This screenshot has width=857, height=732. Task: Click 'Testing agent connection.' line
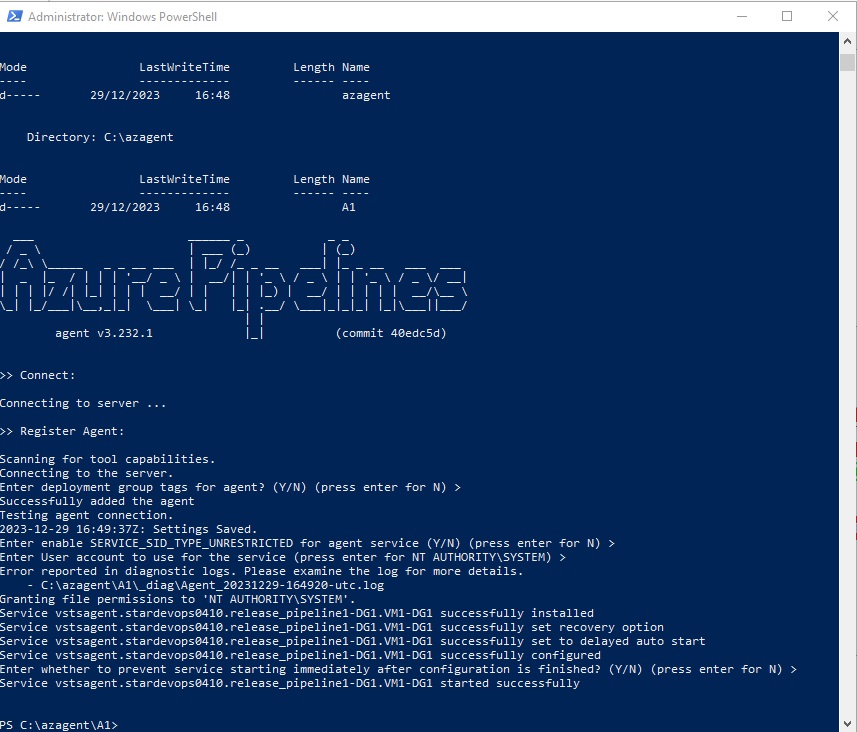tap(86, 515)
